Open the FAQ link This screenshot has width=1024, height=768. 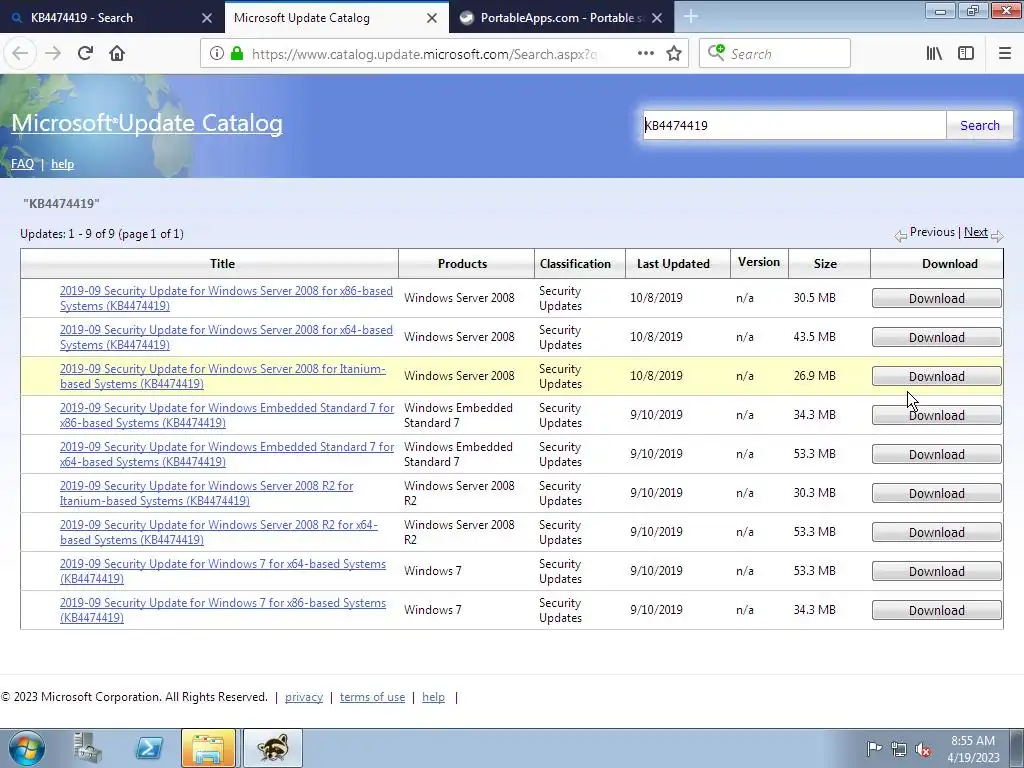tap(22, 164)
